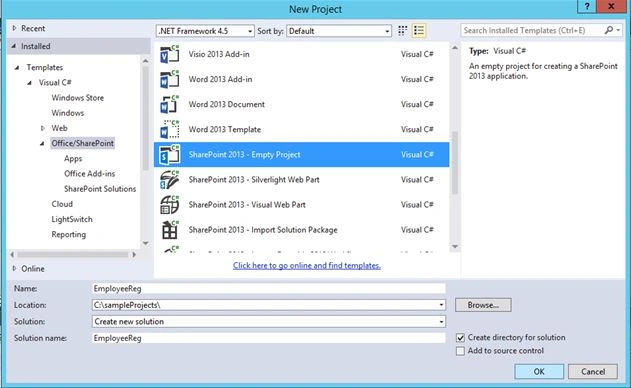Screen dimensions: 631x388
Task: Select the Windows template category
Action: coord(68,113)
